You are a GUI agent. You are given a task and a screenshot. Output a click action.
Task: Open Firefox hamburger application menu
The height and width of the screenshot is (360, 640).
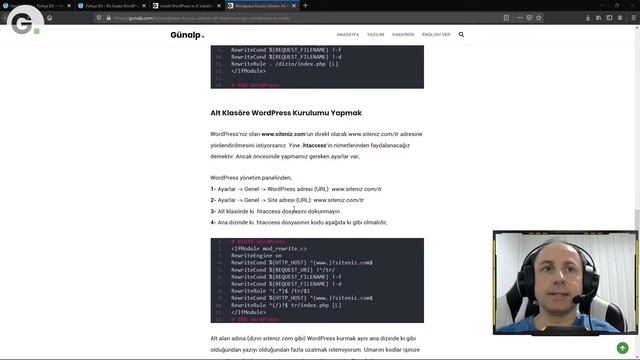point(633,18)
